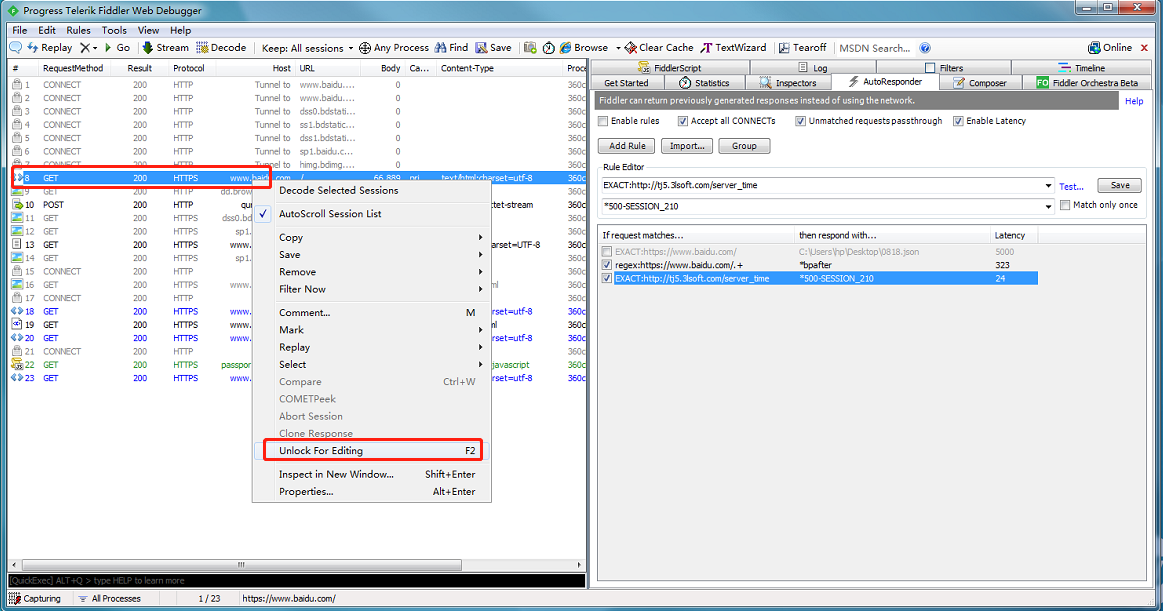Click the Help link in AutoResponder
Viewport: 1163px width, 611px height.
pyautogui.click(x=1134, y=102)
